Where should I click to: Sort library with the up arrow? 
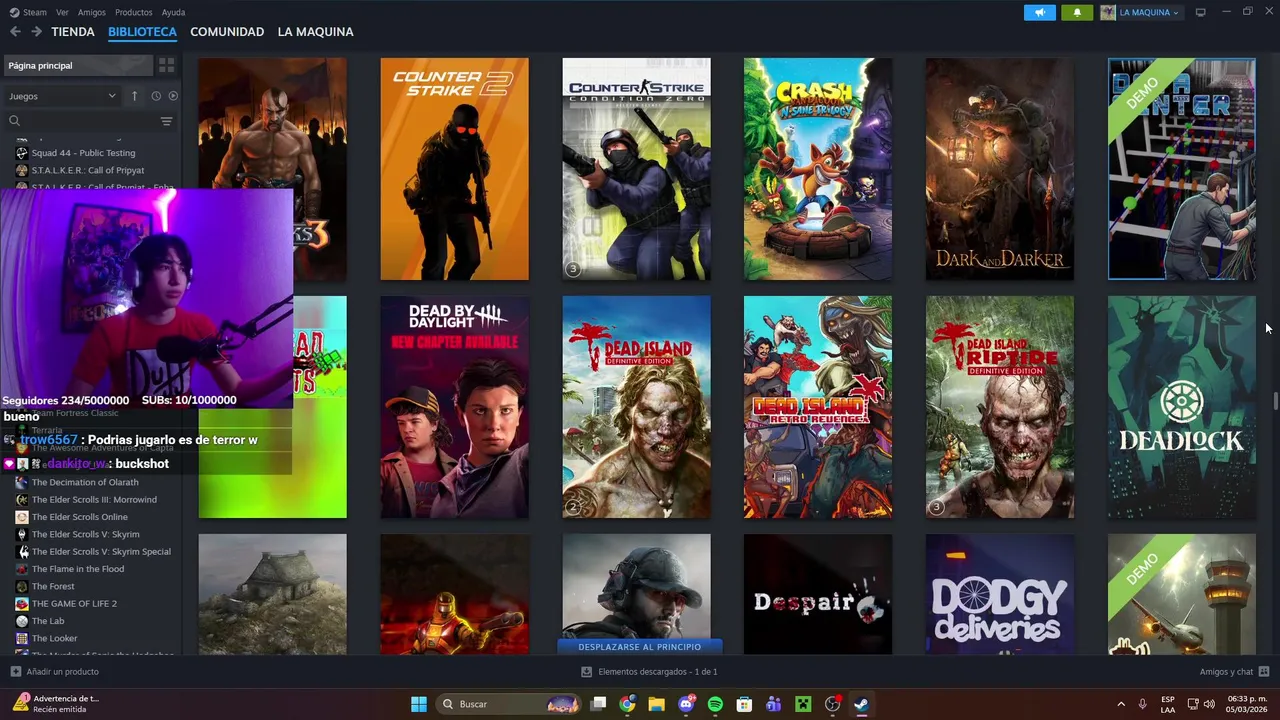(x=134, y=96)
